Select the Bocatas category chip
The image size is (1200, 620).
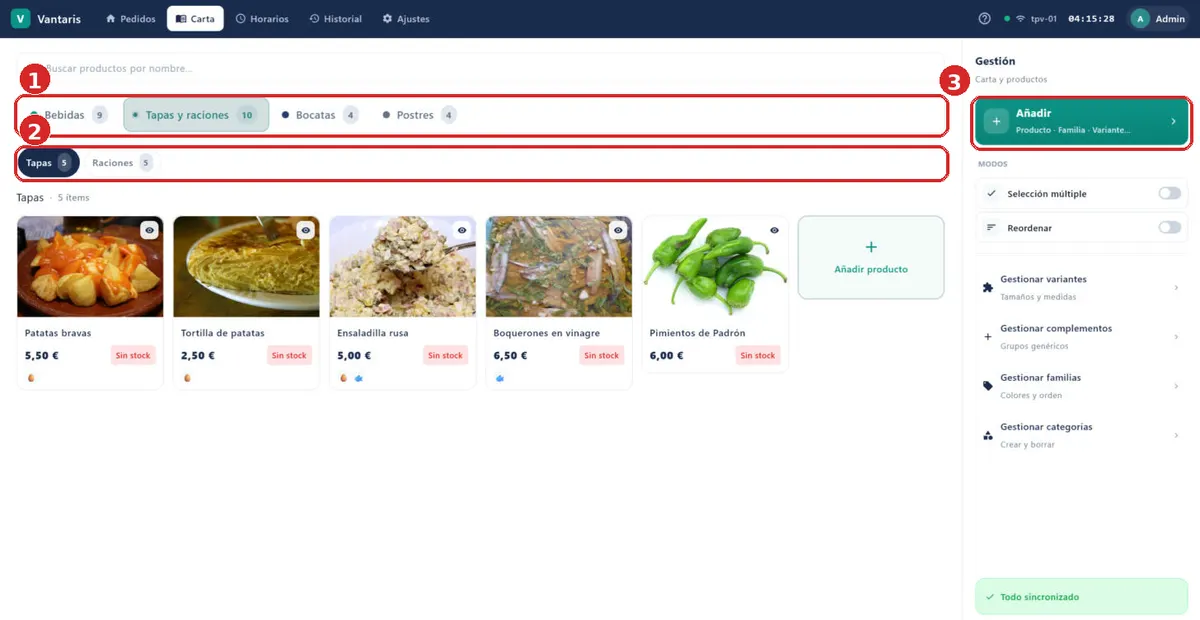pos(320,115)
